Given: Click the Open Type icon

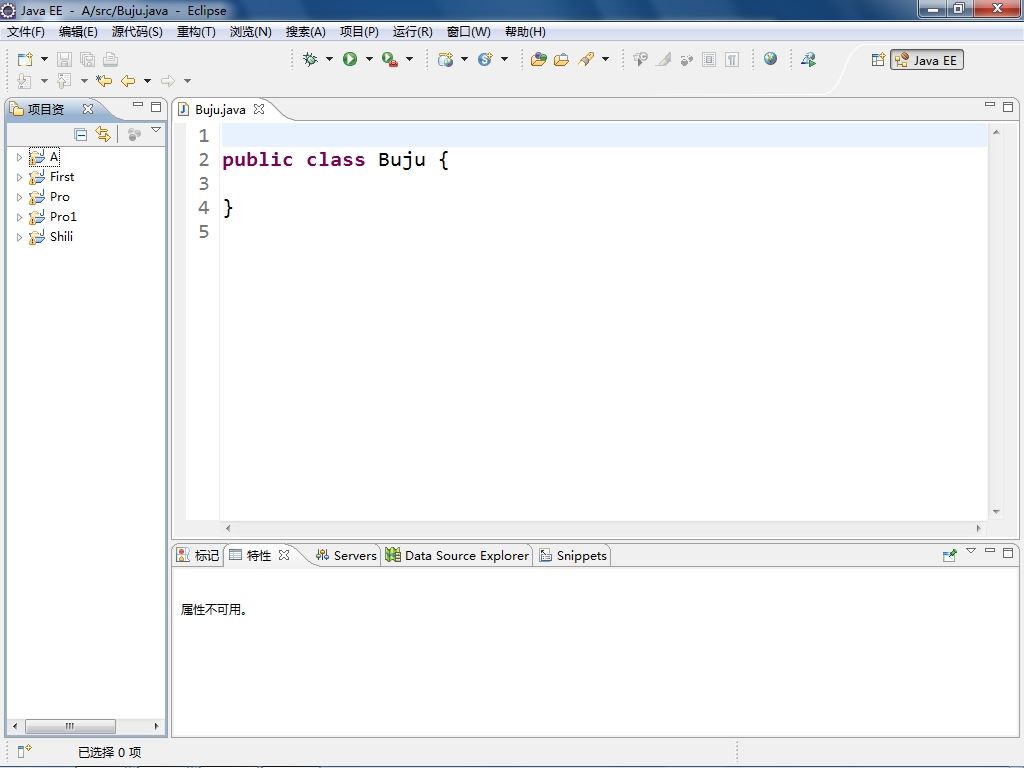Looking at the screenshot, I should click(539, 59).
